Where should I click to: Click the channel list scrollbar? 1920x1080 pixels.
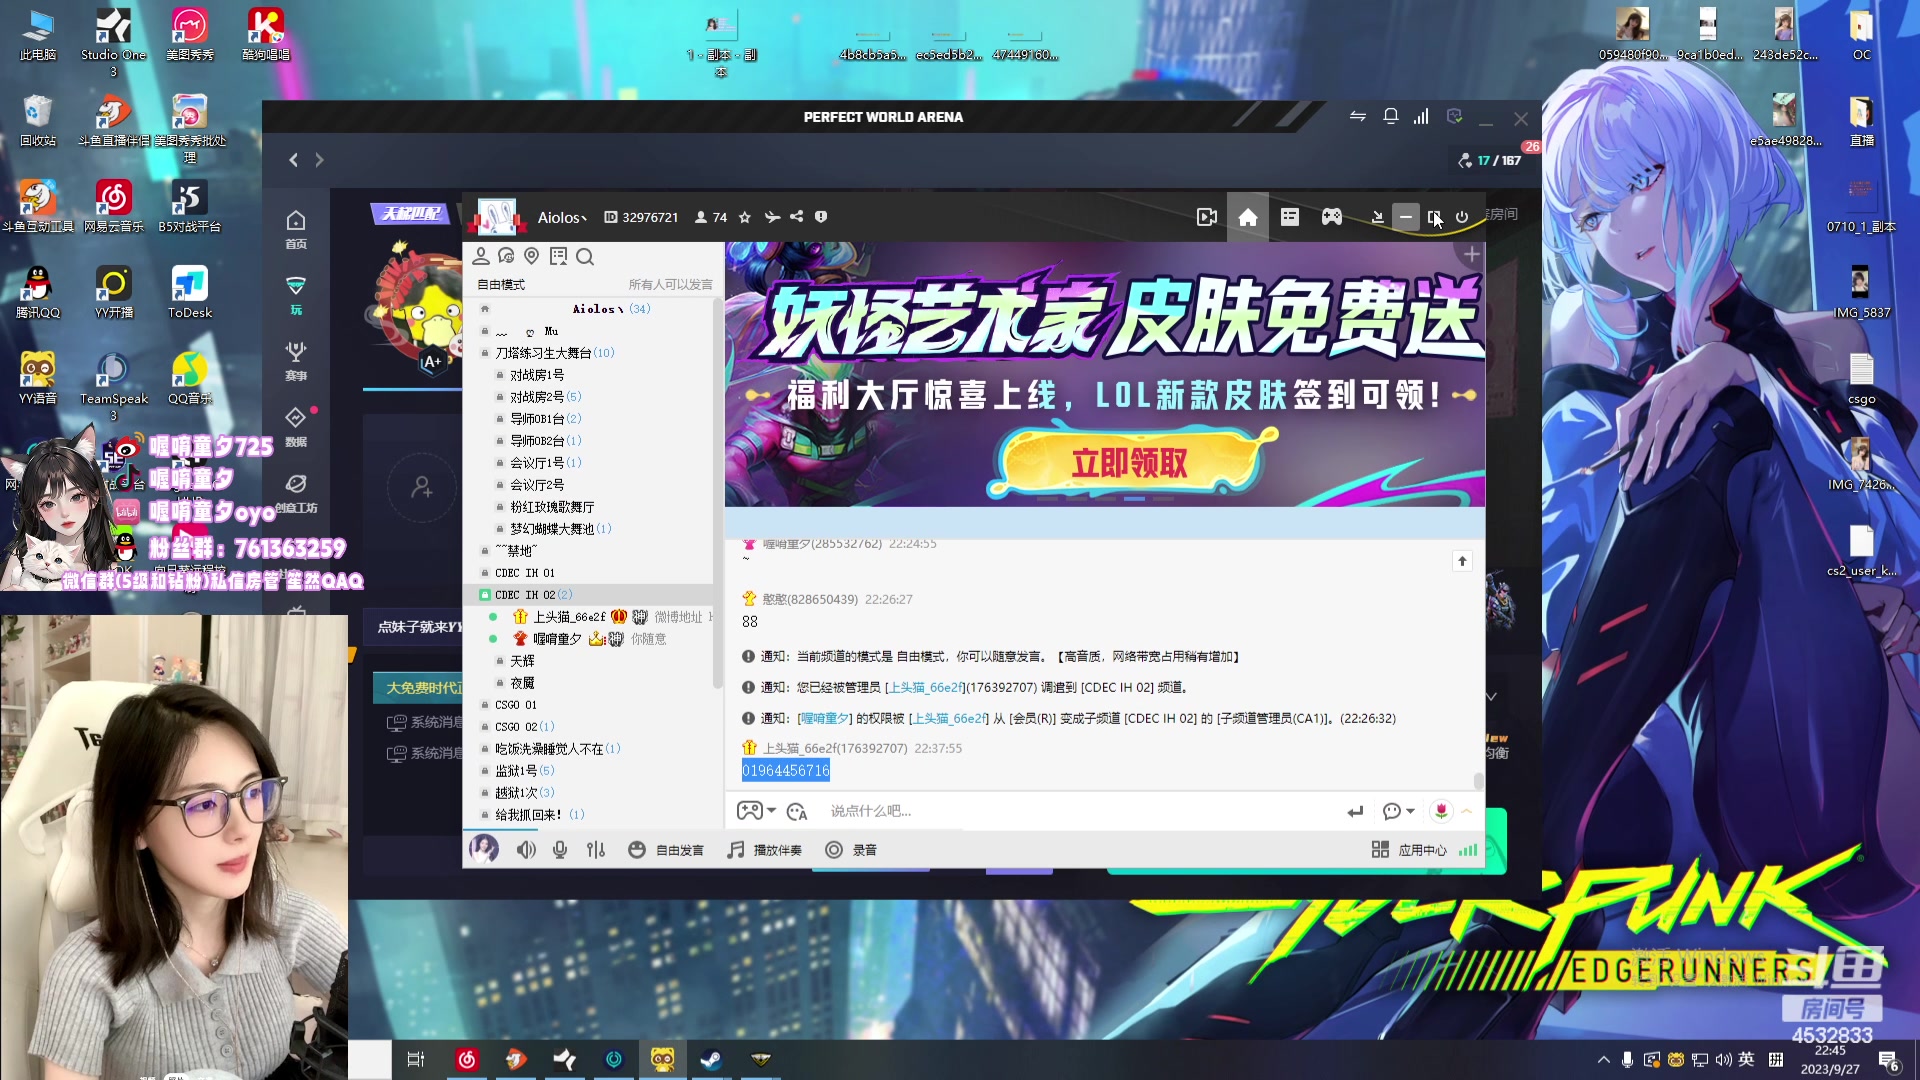pos(717,495)
